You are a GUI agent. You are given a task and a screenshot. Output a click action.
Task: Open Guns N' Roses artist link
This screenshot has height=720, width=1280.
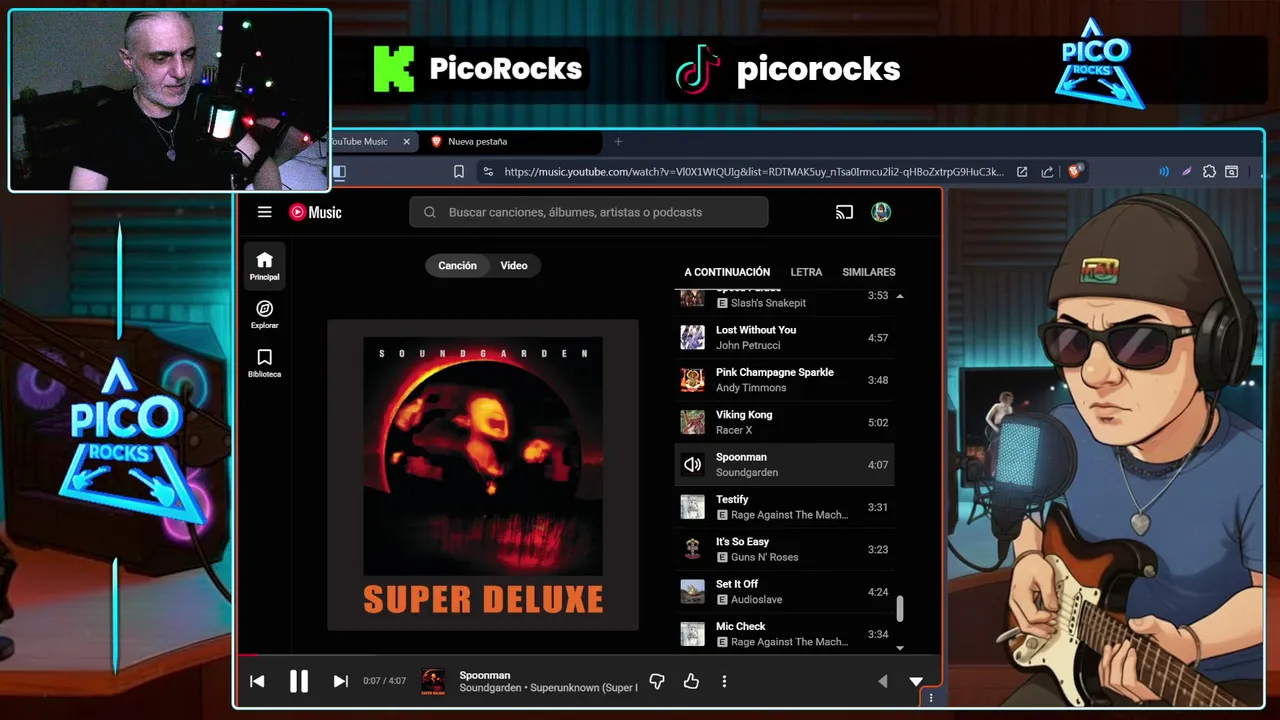[764, 557]
